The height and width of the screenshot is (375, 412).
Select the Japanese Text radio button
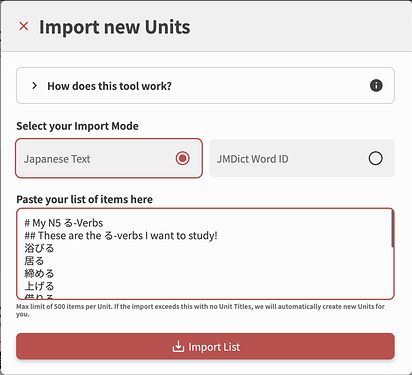[x=183, y=158]
